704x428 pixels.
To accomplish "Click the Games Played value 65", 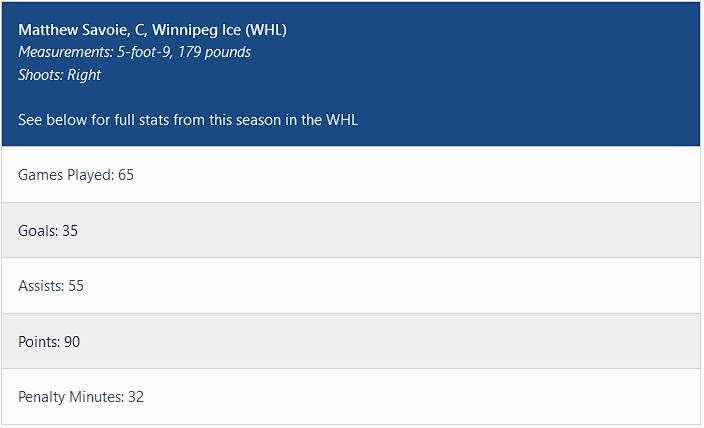I will (126, 175).
